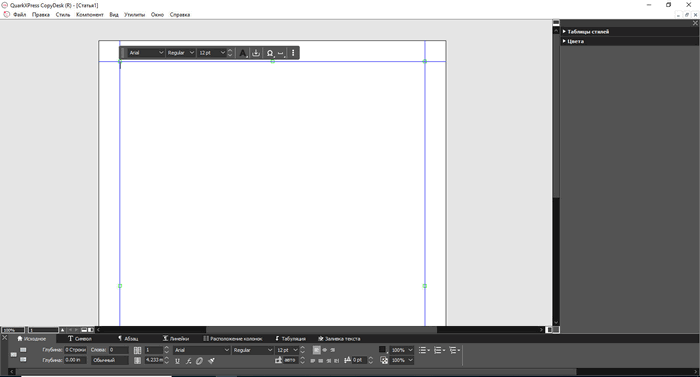Click the Глубина 0.00 in field
The width and height of the screenshot is (700, 377).
click(75, 360)
